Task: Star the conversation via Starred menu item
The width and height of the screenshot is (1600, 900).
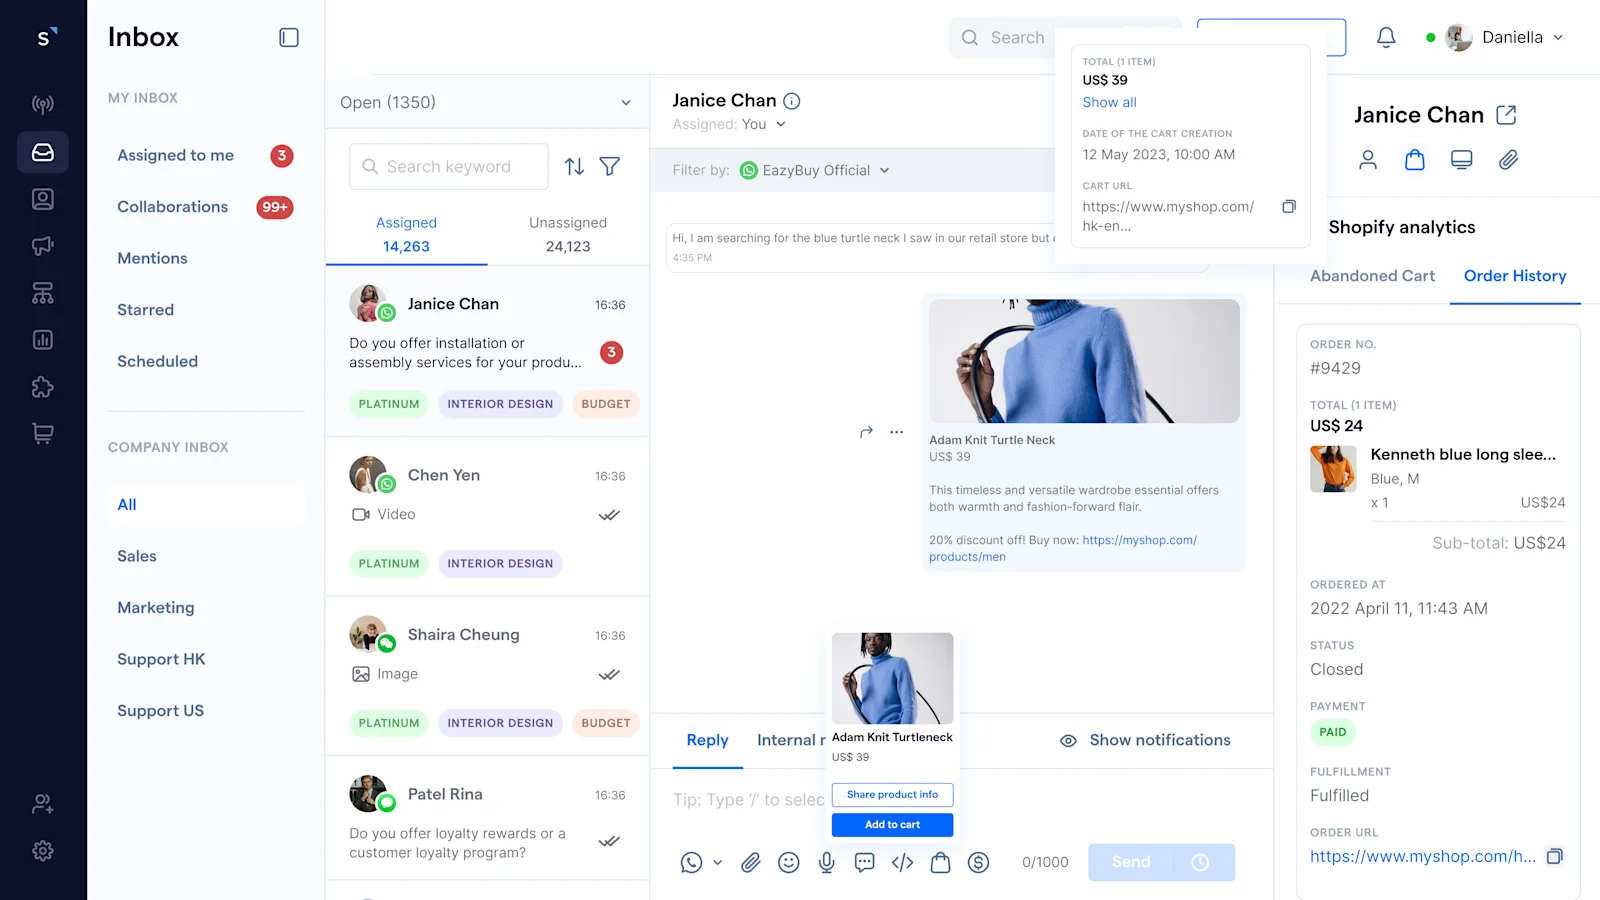Action: tap(145, 310)
